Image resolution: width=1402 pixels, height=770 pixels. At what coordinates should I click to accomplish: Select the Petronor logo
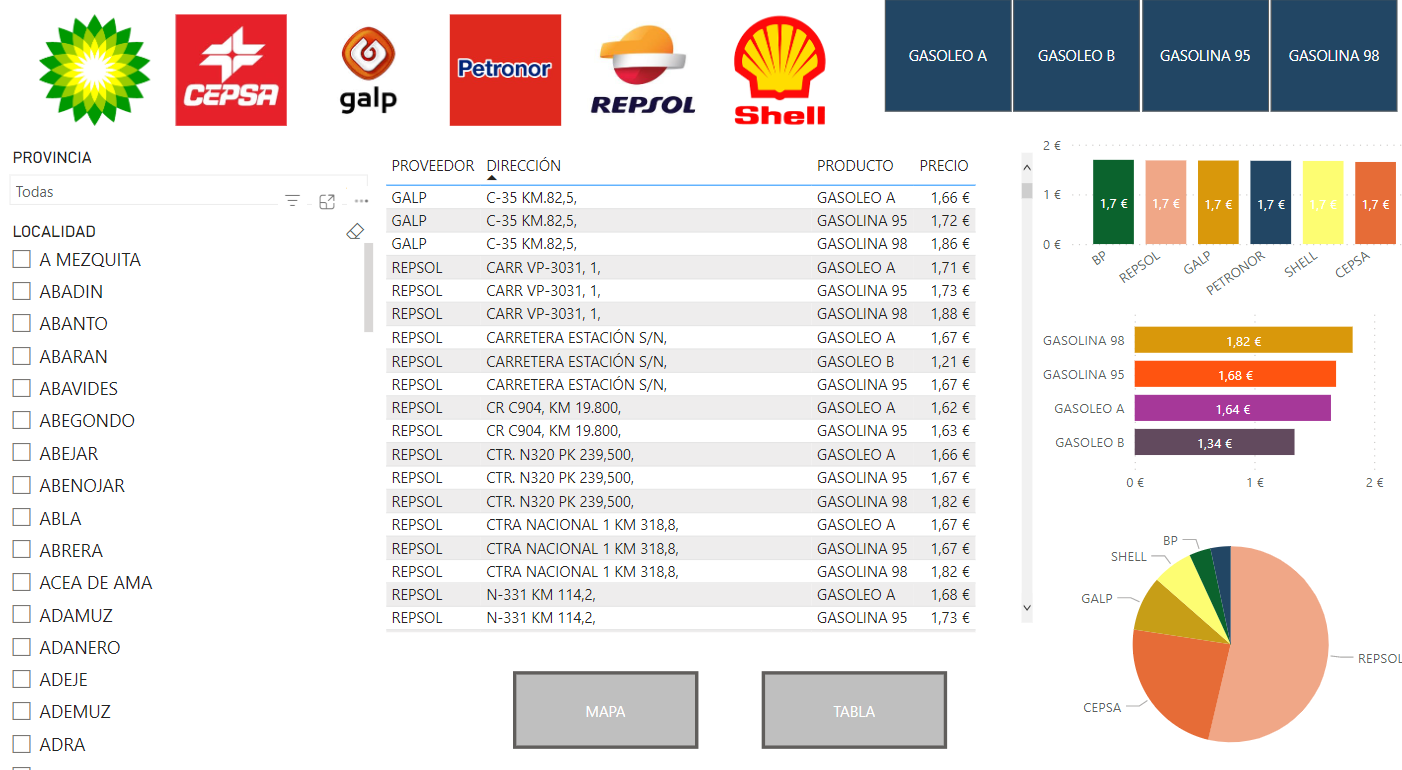tap(505, 68)
